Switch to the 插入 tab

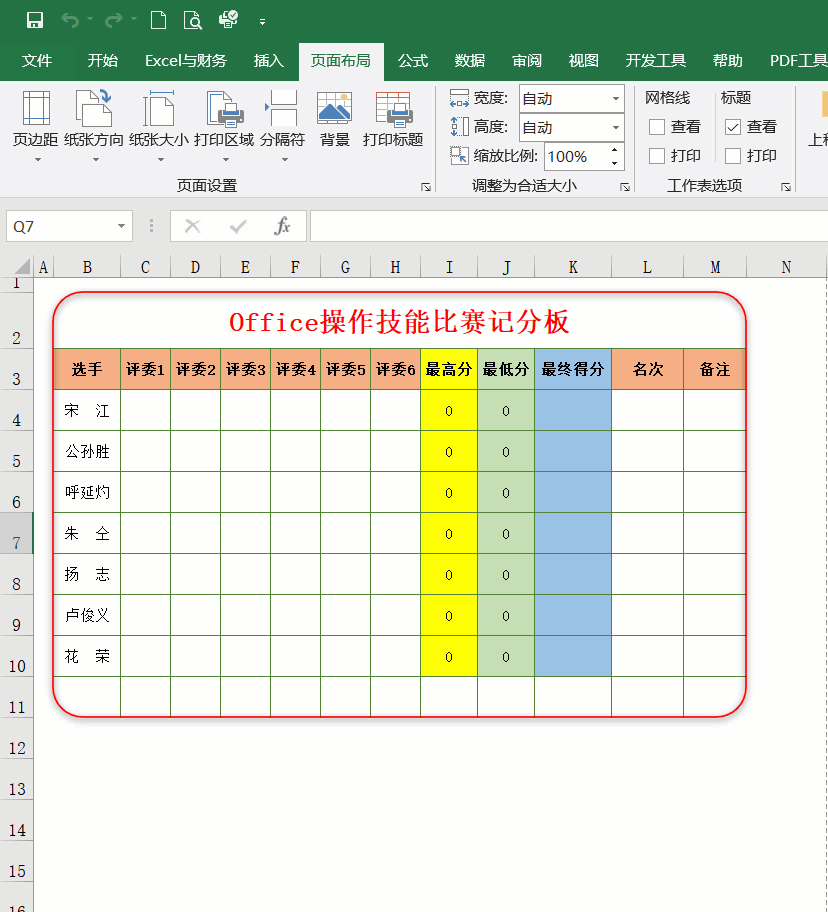coord(269,60)
